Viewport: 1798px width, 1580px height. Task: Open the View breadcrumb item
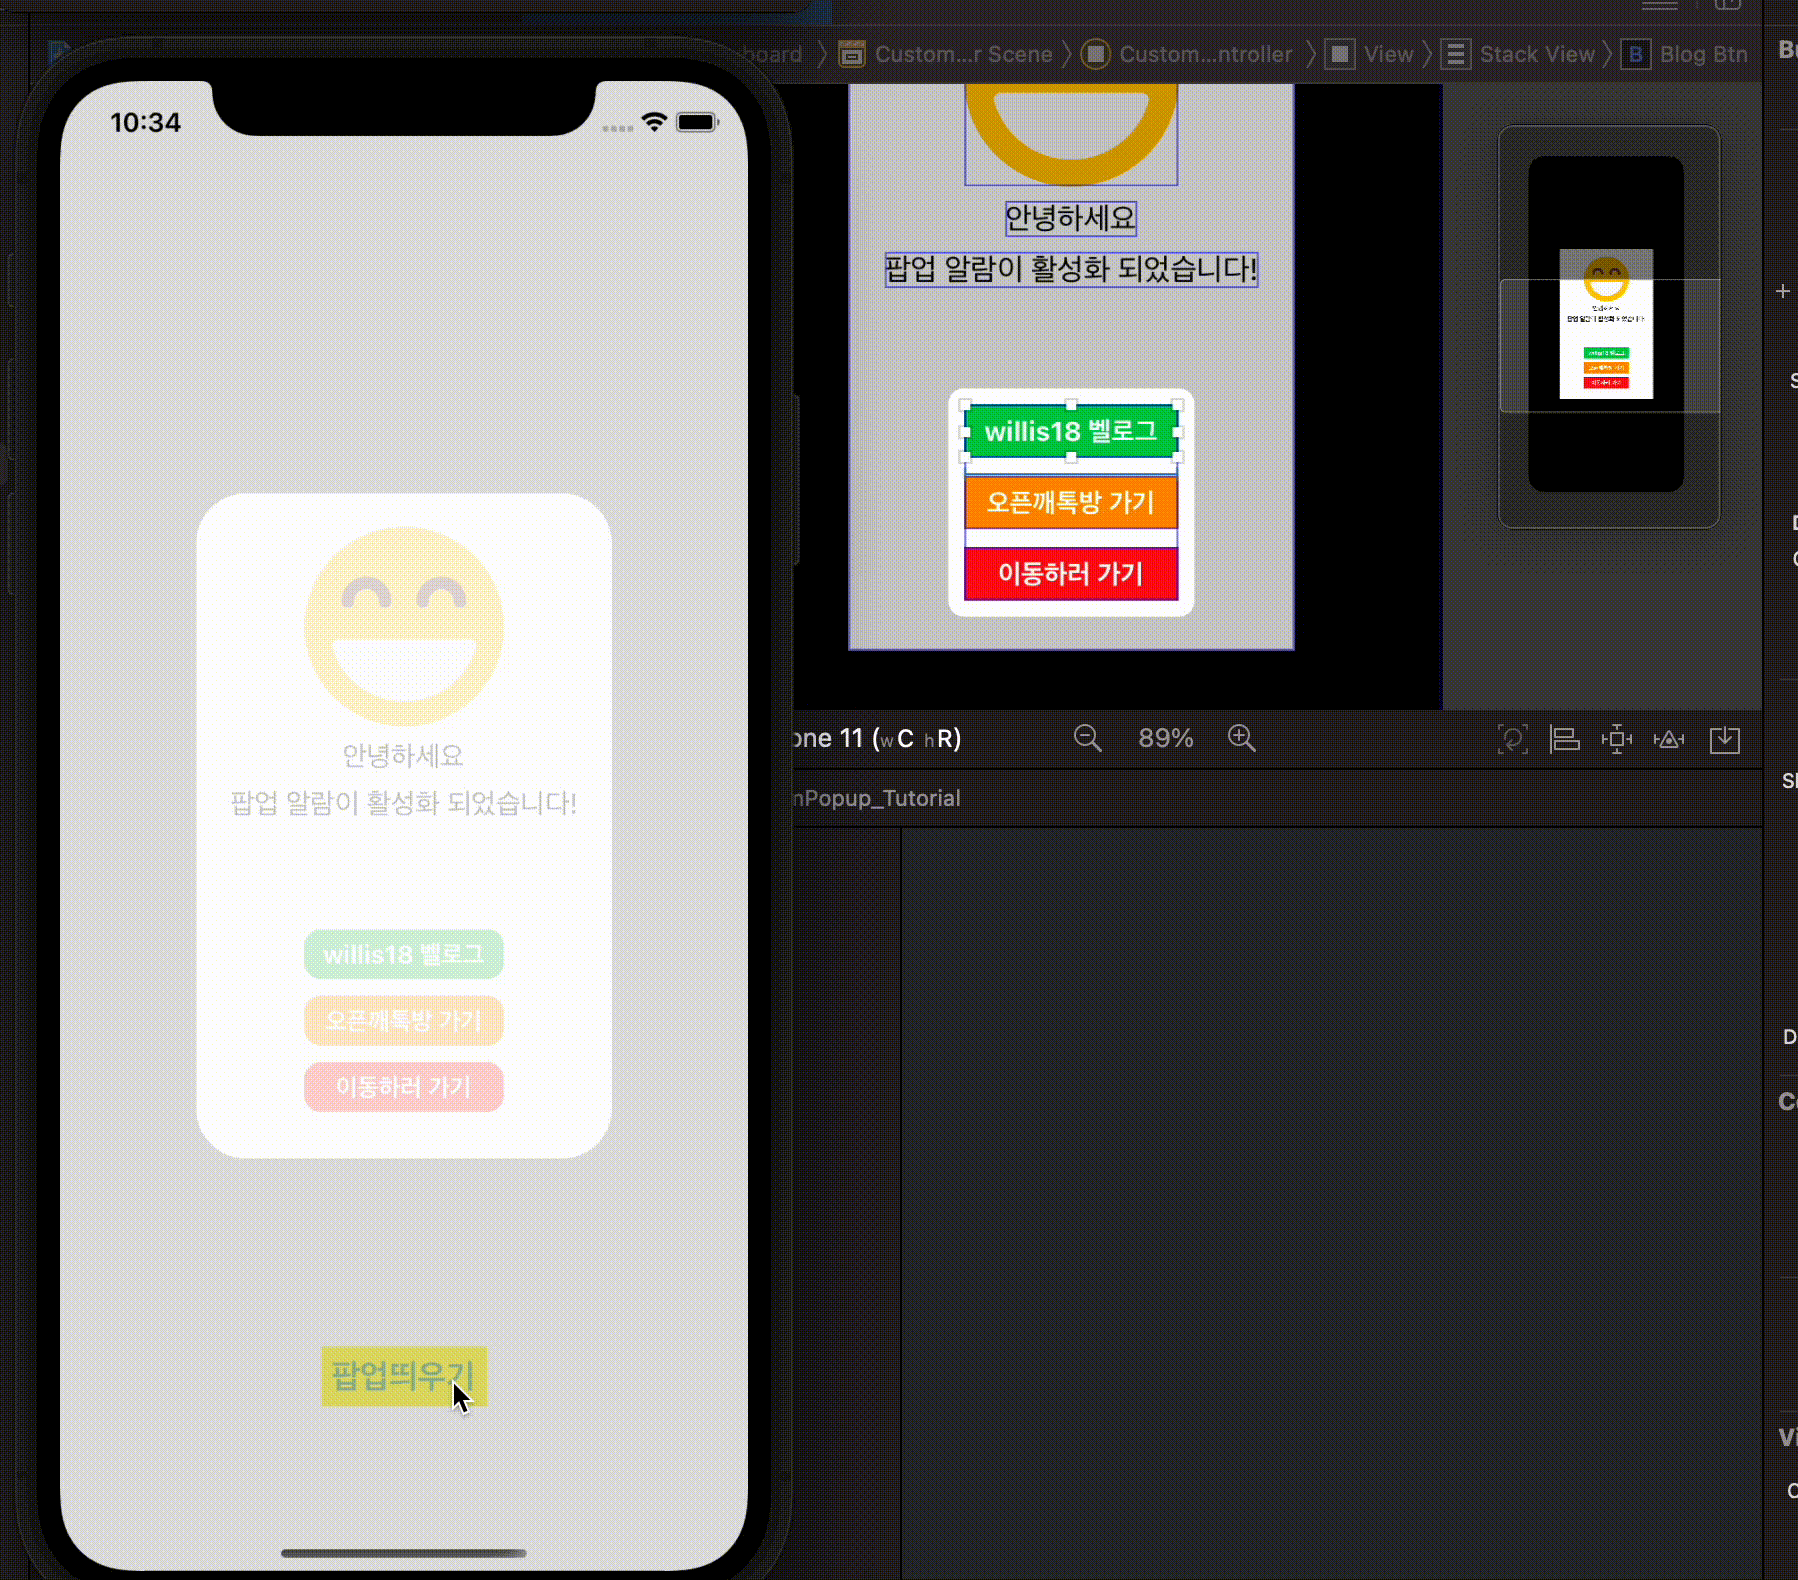point(1388,54)
